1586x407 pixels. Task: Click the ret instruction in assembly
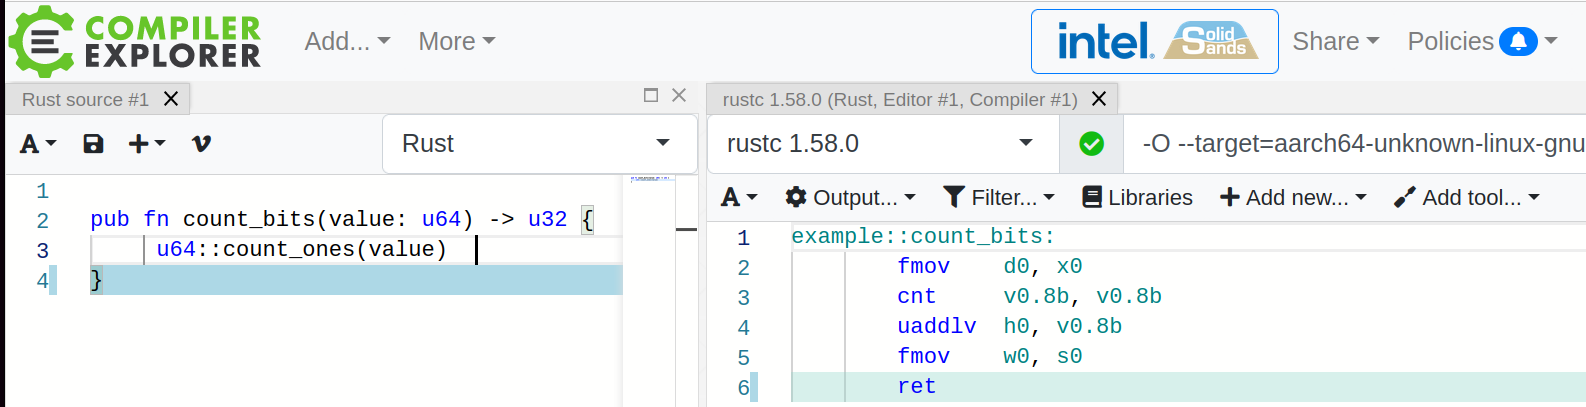tap(916, 387)
